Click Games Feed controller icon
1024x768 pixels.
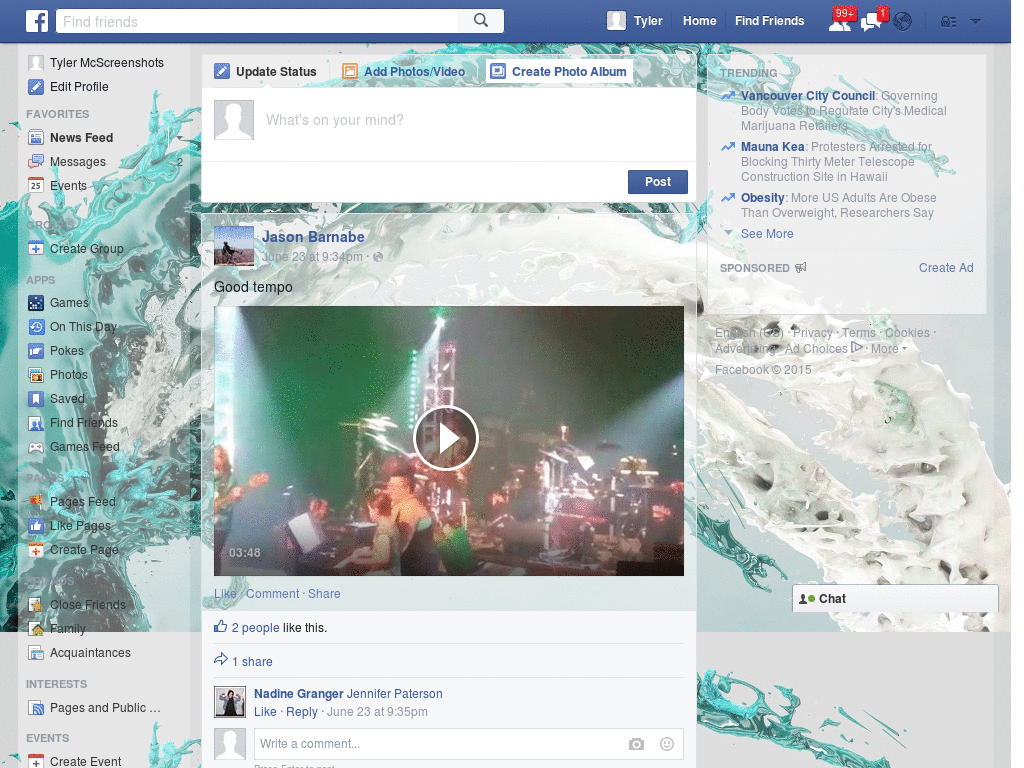click(x=36, y=447)
